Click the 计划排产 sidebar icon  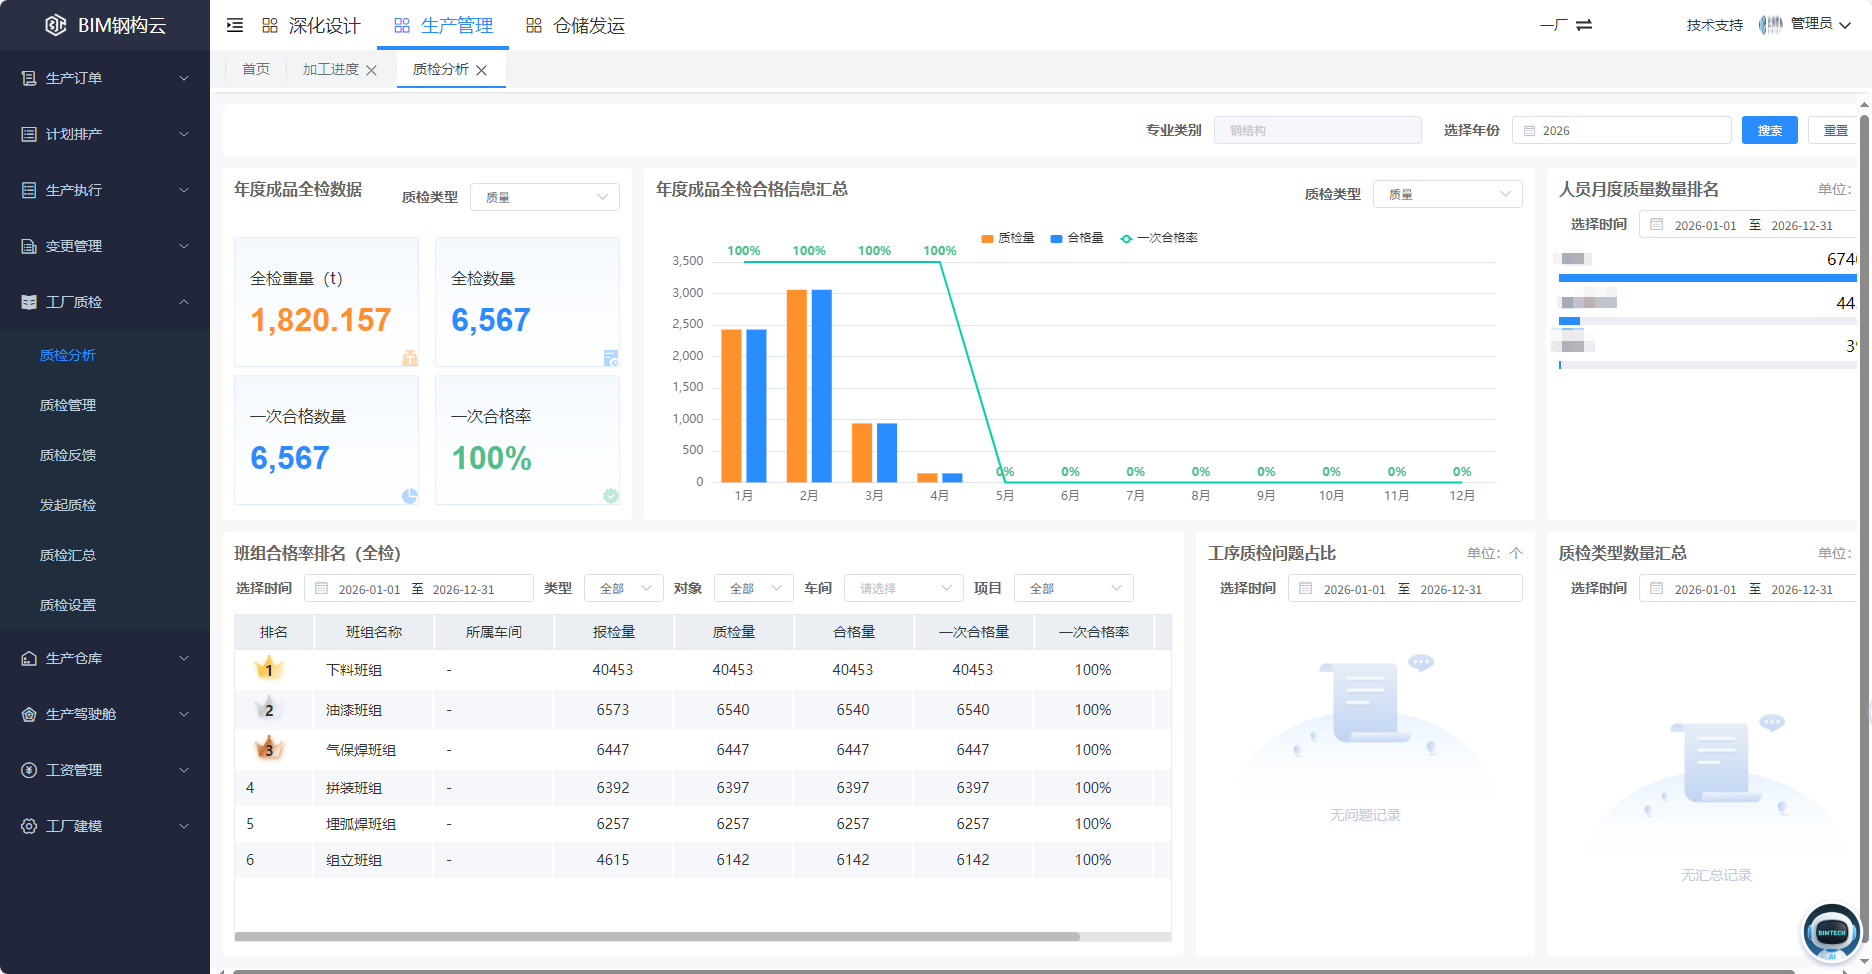pos(29,134)
